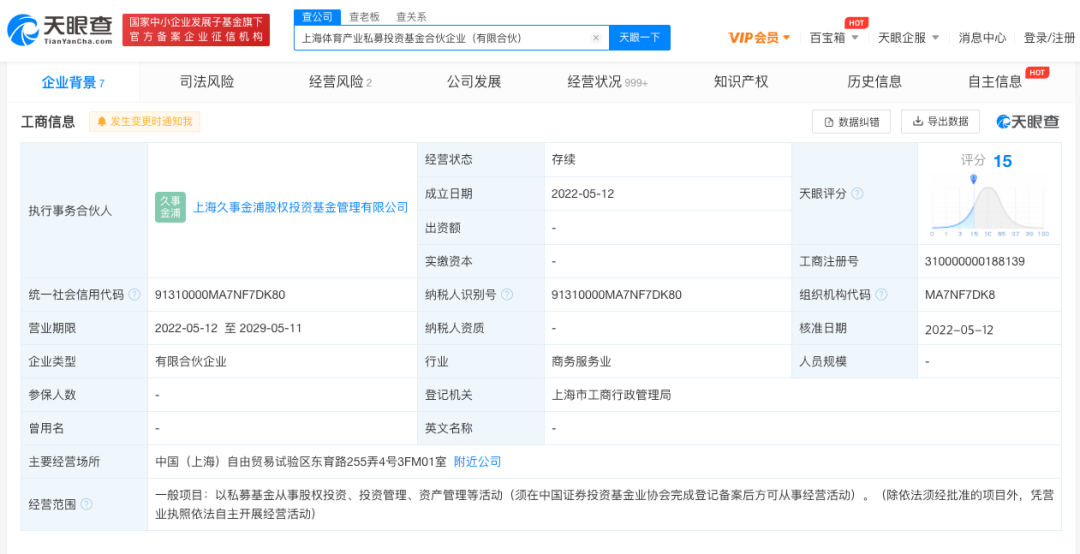Screen dimensions: 1080x554
Task: Open 消息中心
Action: [982, 38]
